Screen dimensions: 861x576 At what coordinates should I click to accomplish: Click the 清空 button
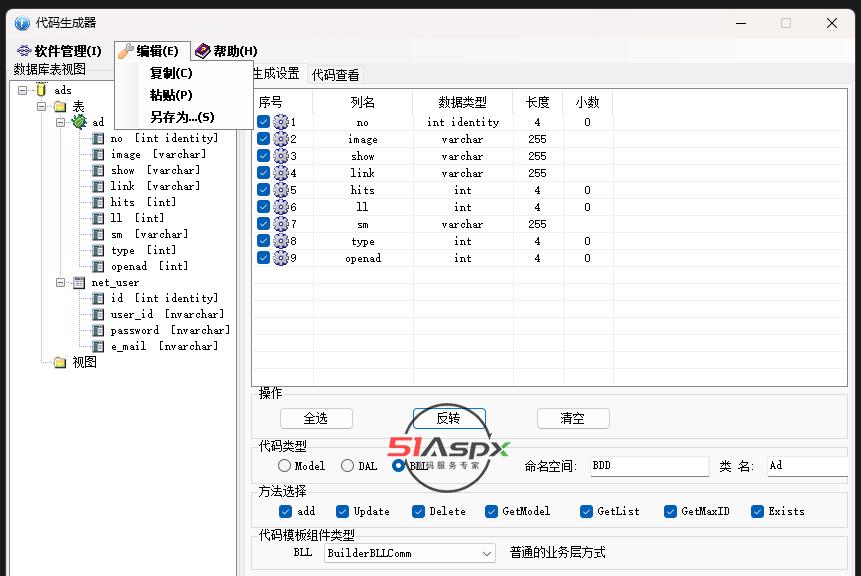coord(573,418)
